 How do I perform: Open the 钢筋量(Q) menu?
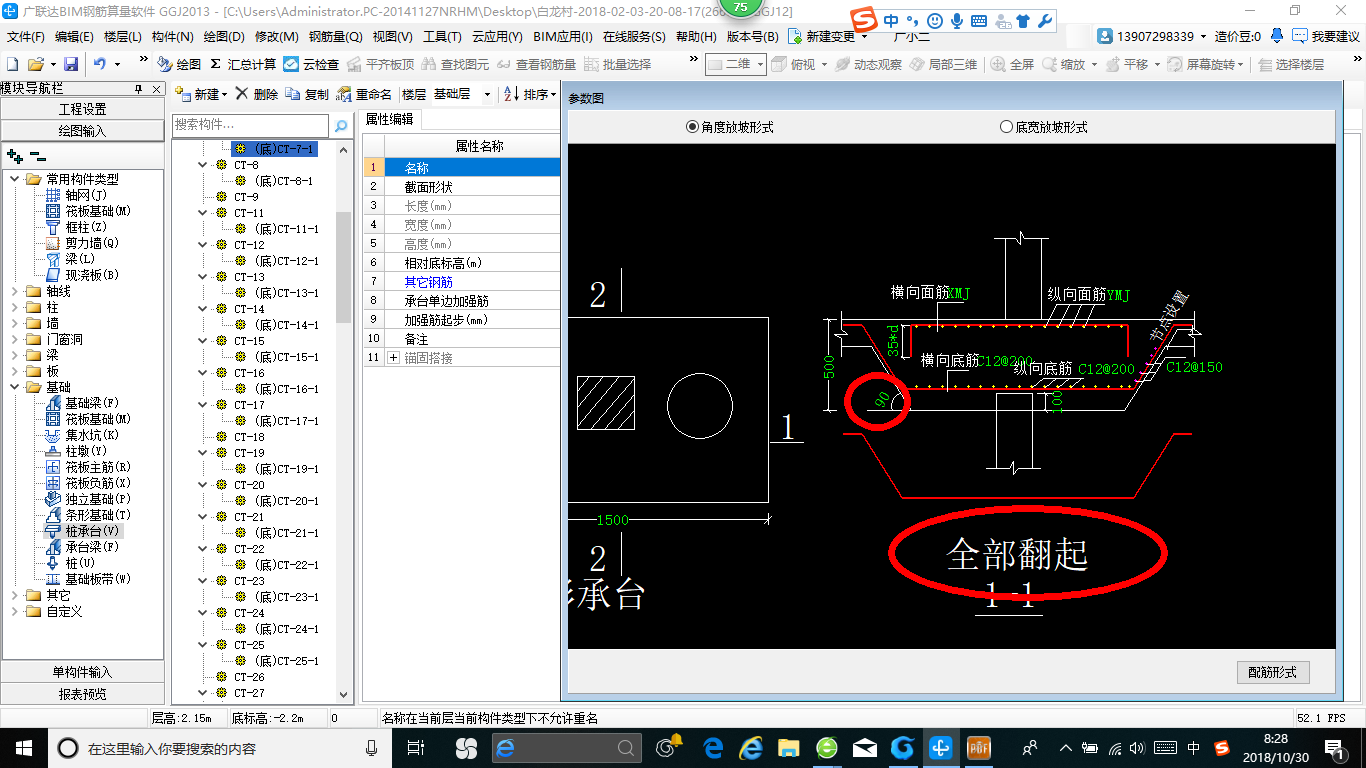(x=335, y=36)
